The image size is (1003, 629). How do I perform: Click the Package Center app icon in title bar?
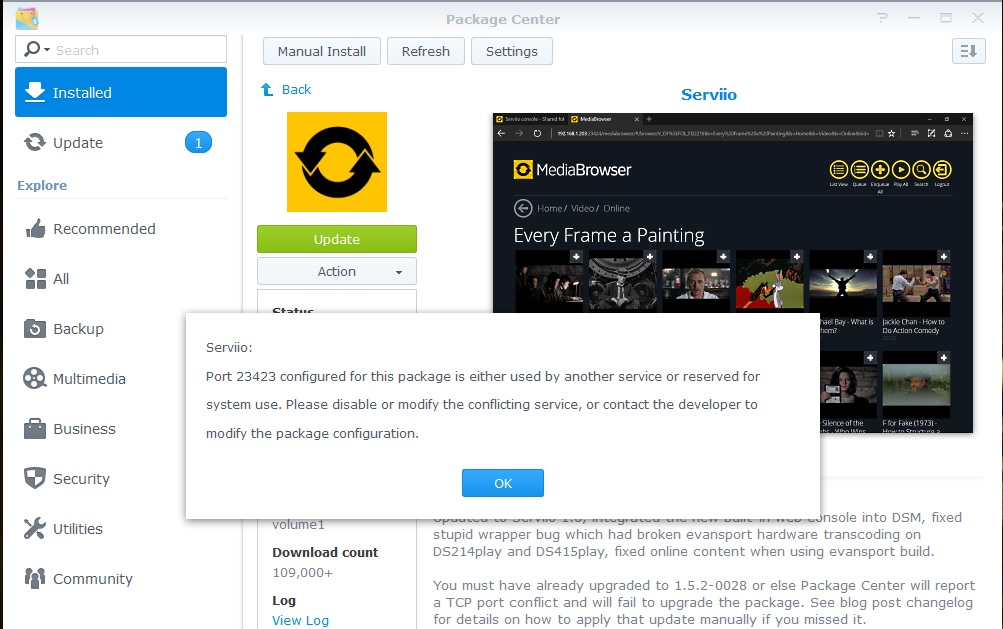pyautogui.click(x=27, y=19)
